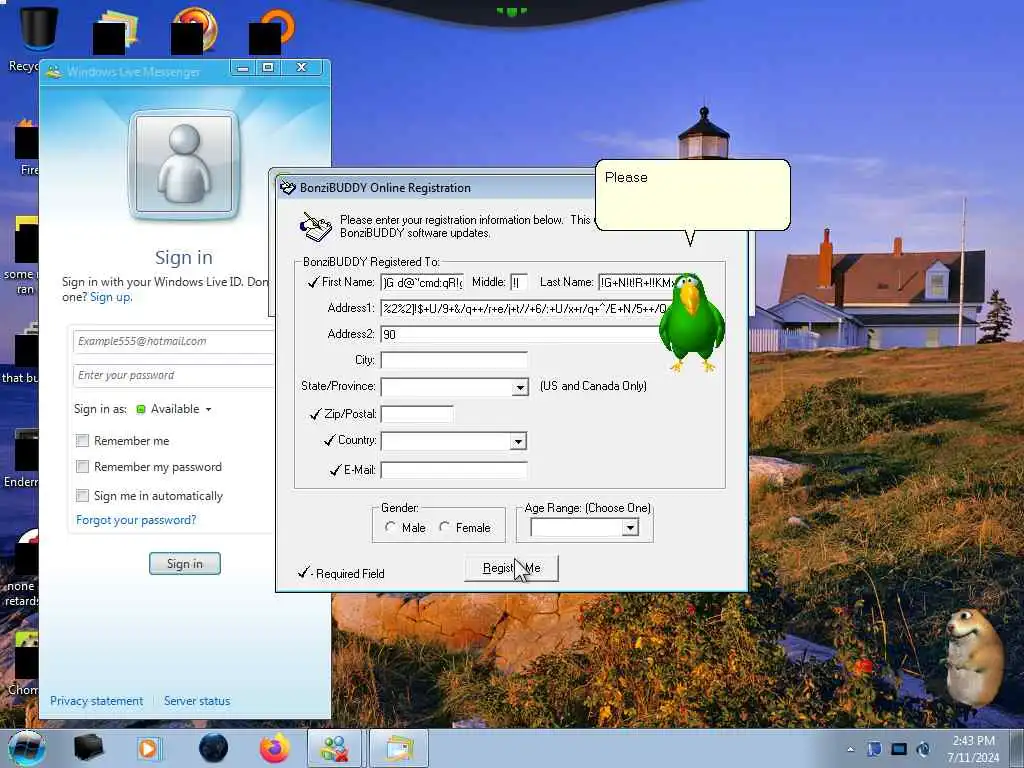Enable Remember my password
The width and height of the screenshot is (1024, 768).
point(82,467)
